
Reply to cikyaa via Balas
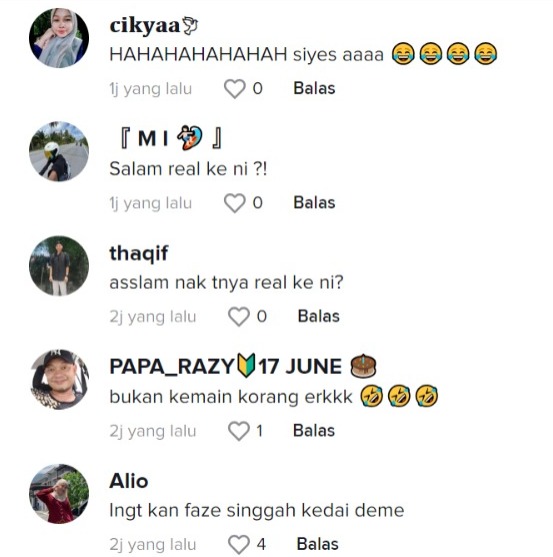[314, 88]
